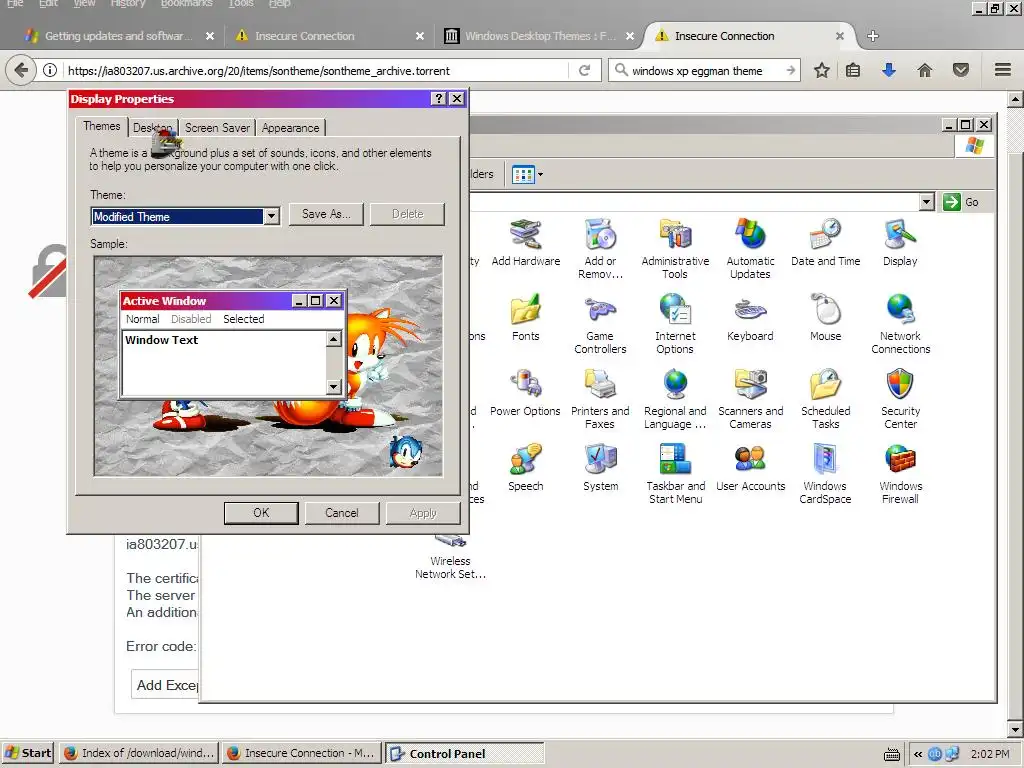Image resolution: width=1024 pixels, height=768 pixels.
Task: Reload the page in Firefox
Action: pyautogui.click(x=584, y=71)
